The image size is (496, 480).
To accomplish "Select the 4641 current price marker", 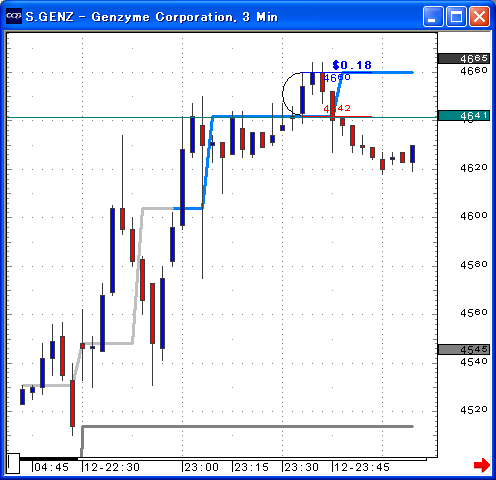I will pos(464,116).
